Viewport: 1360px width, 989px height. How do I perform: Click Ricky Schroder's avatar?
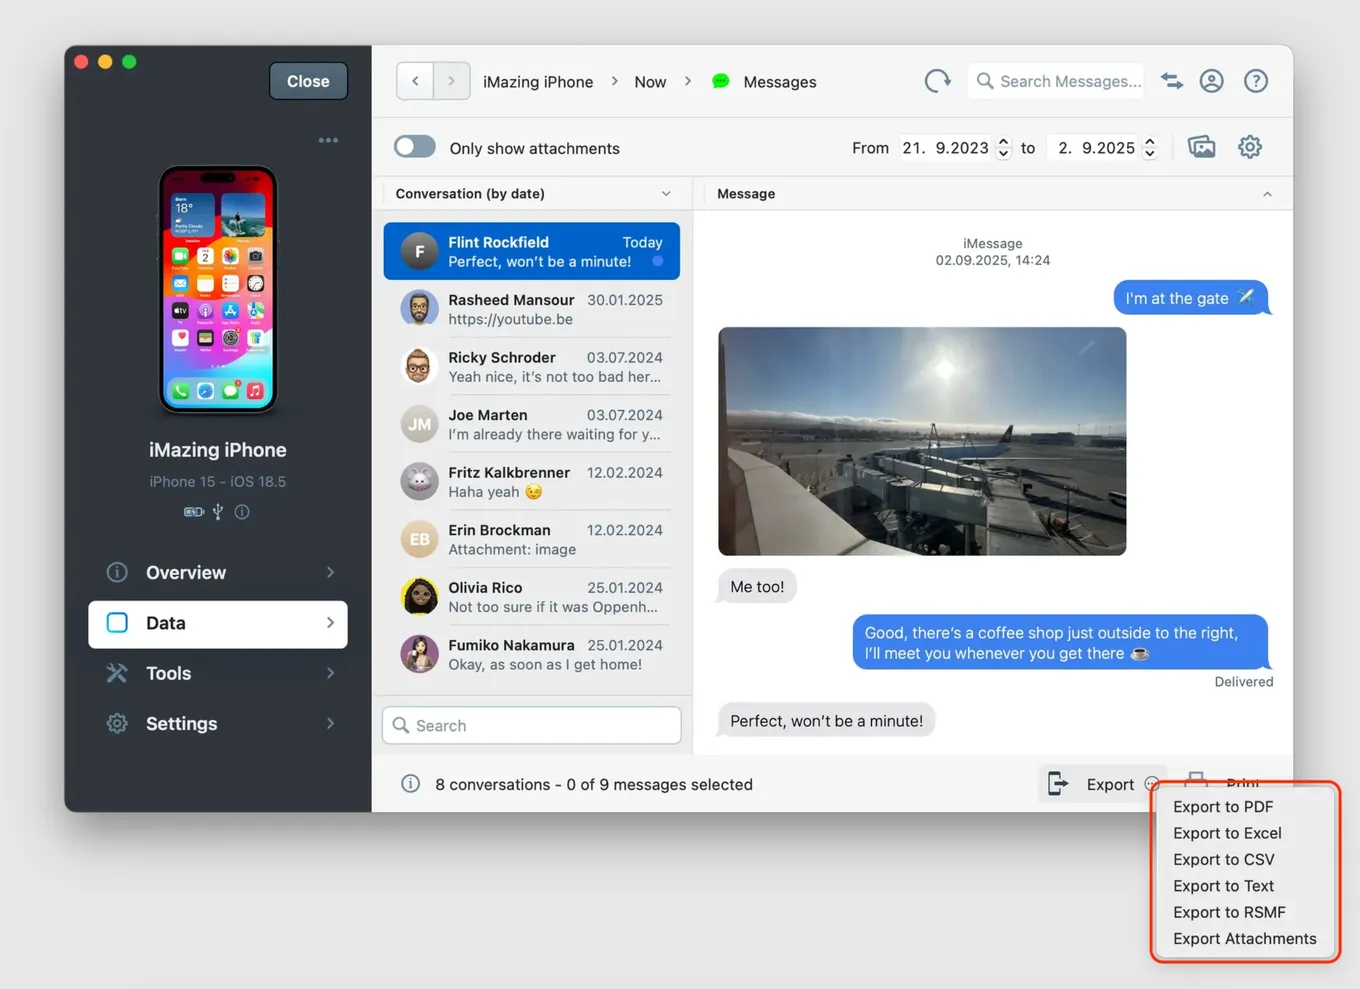click(419, 366)
